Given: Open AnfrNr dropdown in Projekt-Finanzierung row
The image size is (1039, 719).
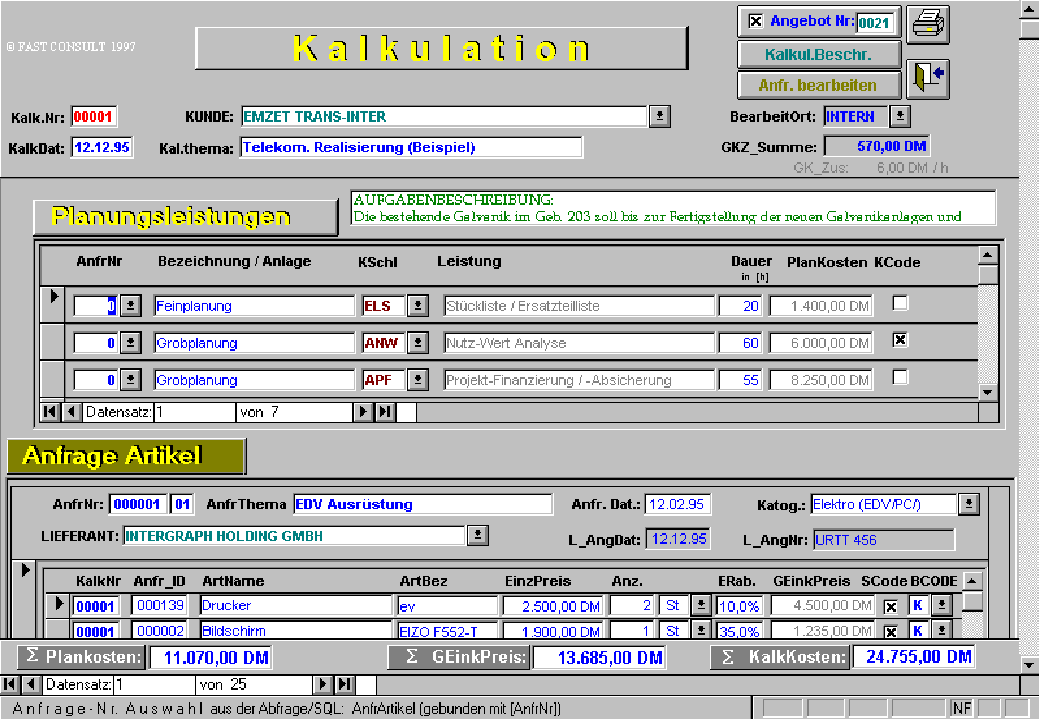Looking at the screenshot, I should pyautogui.click(x=131, y=380).
